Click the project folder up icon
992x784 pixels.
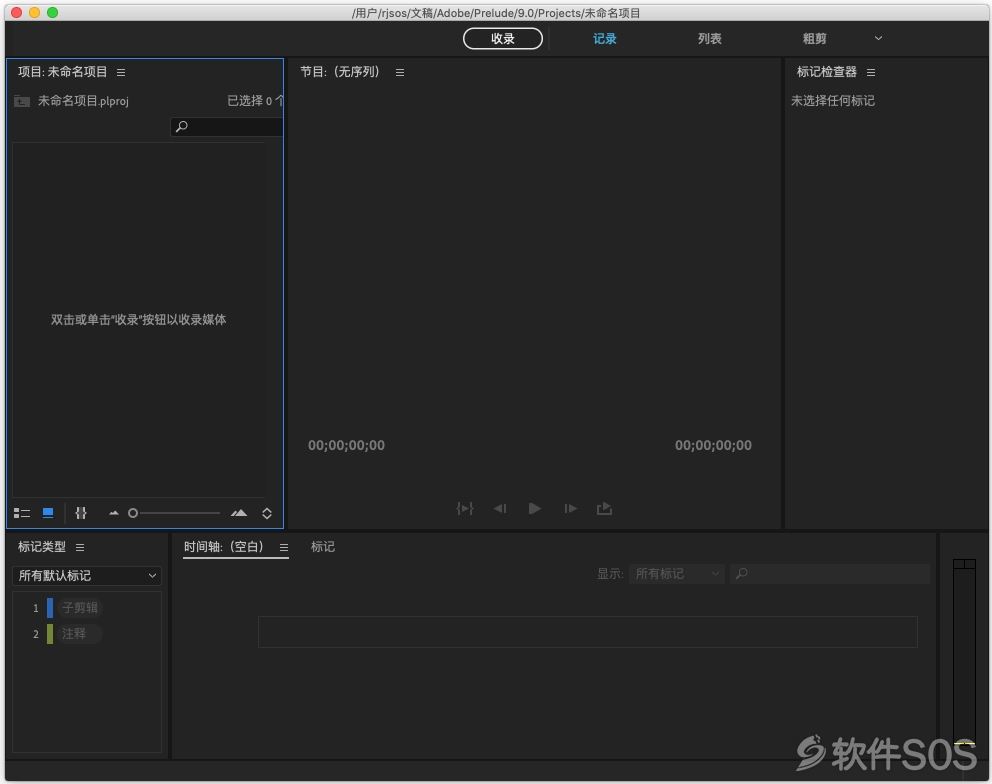(x=22, y=101)
